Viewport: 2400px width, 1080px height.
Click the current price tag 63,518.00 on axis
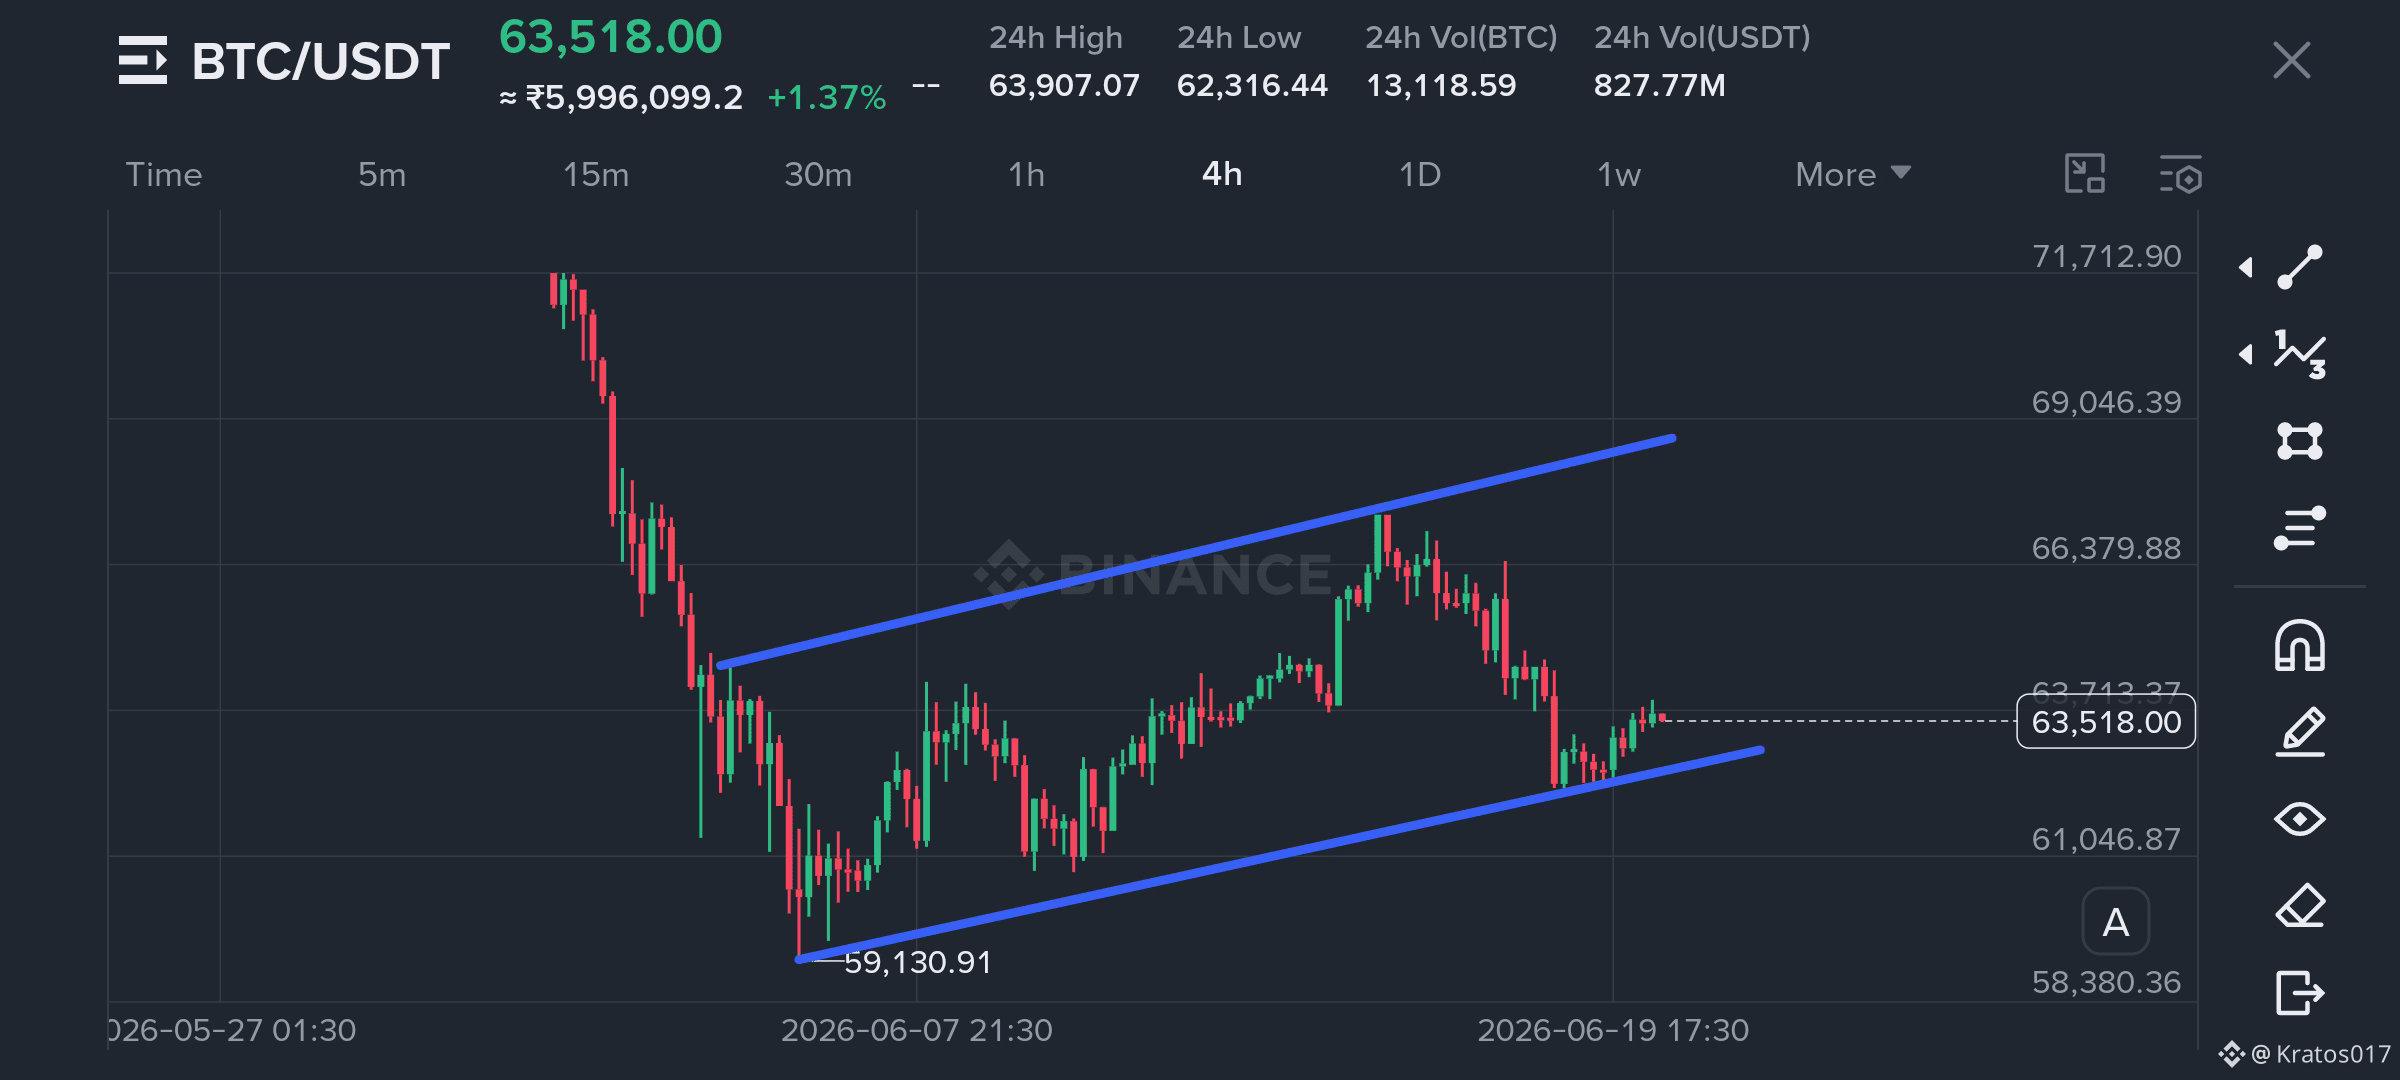click(x=2106, y=721)
